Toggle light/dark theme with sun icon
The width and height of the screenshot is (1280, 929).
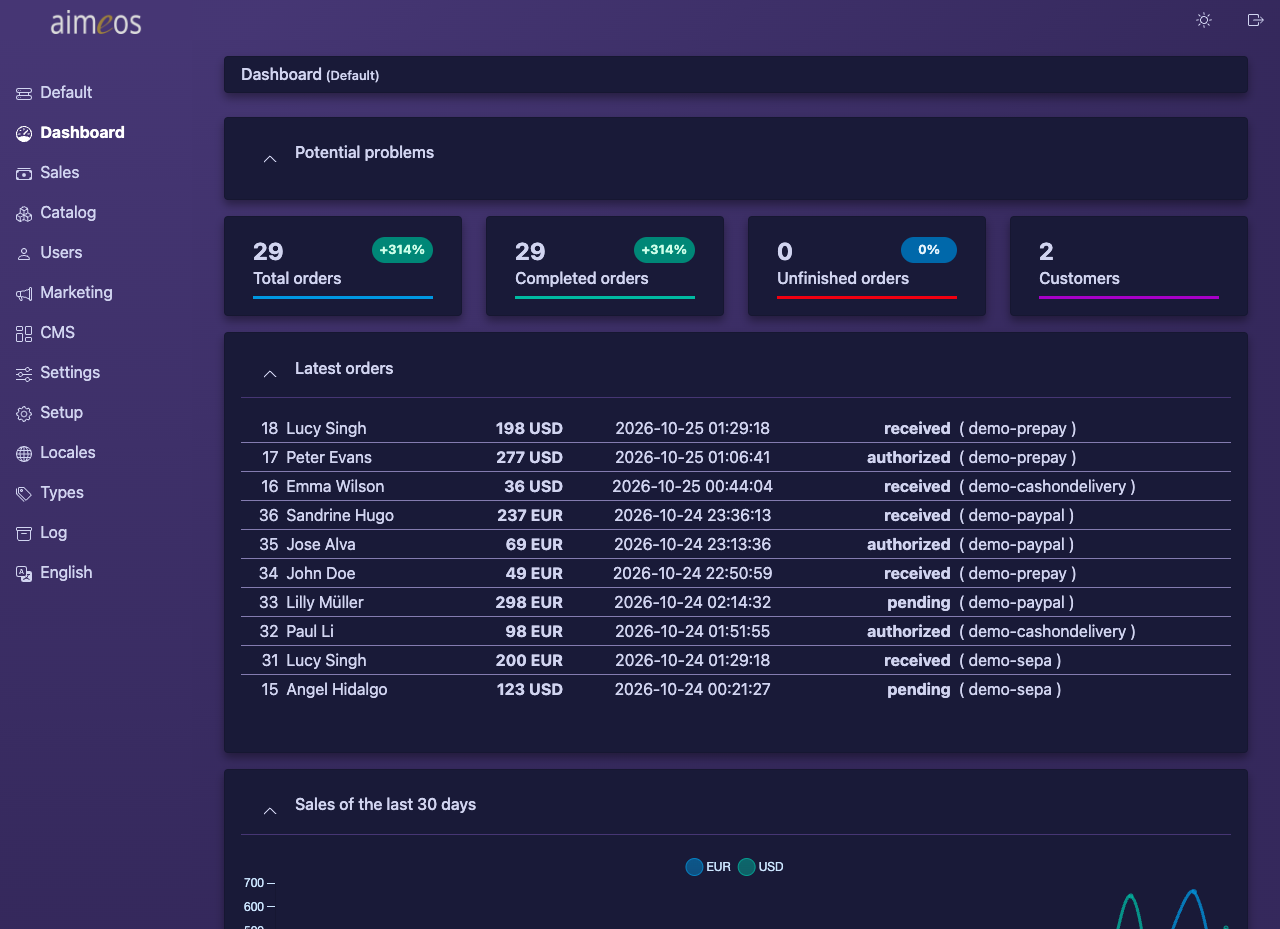click(x=1204, y=20)
